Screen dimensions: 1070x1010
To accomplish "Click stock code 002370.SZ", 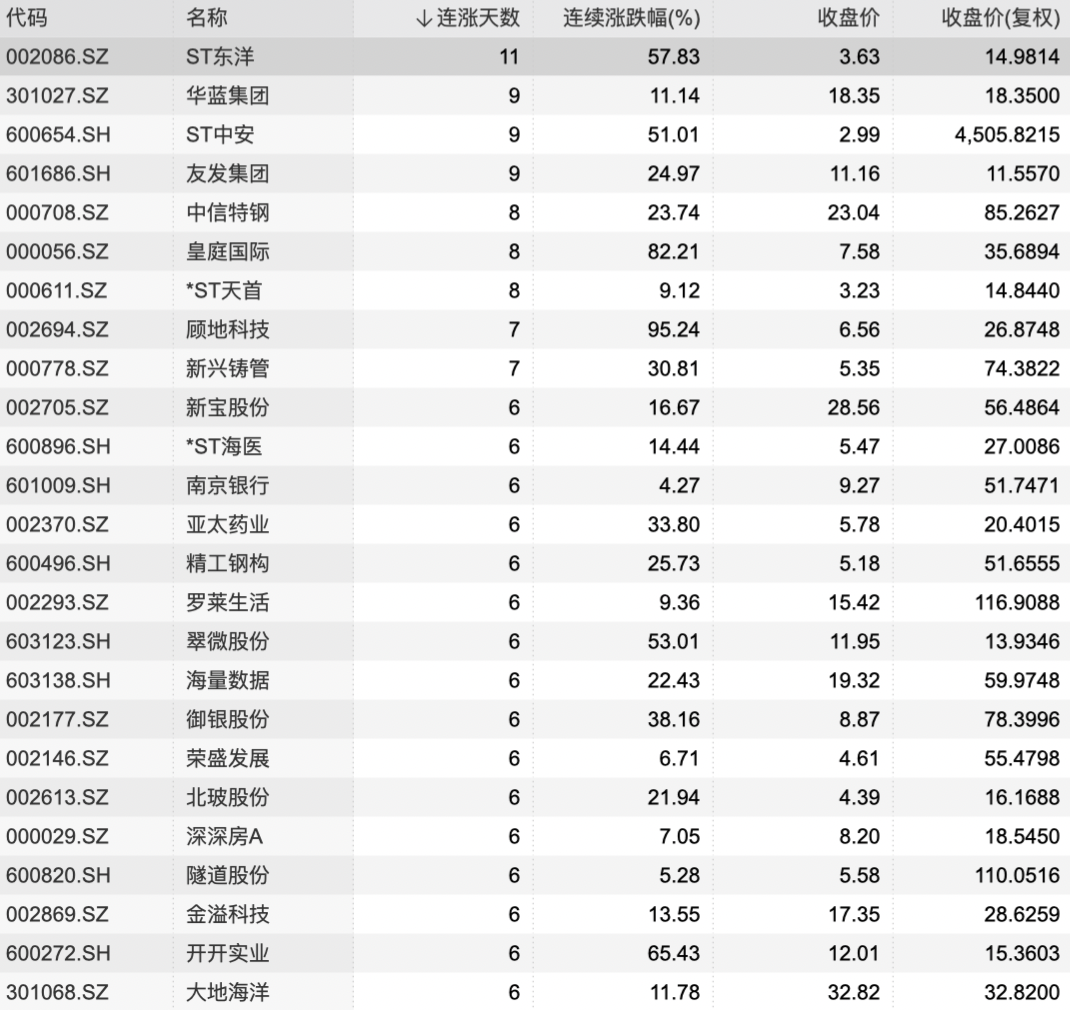I will [57, 523].
